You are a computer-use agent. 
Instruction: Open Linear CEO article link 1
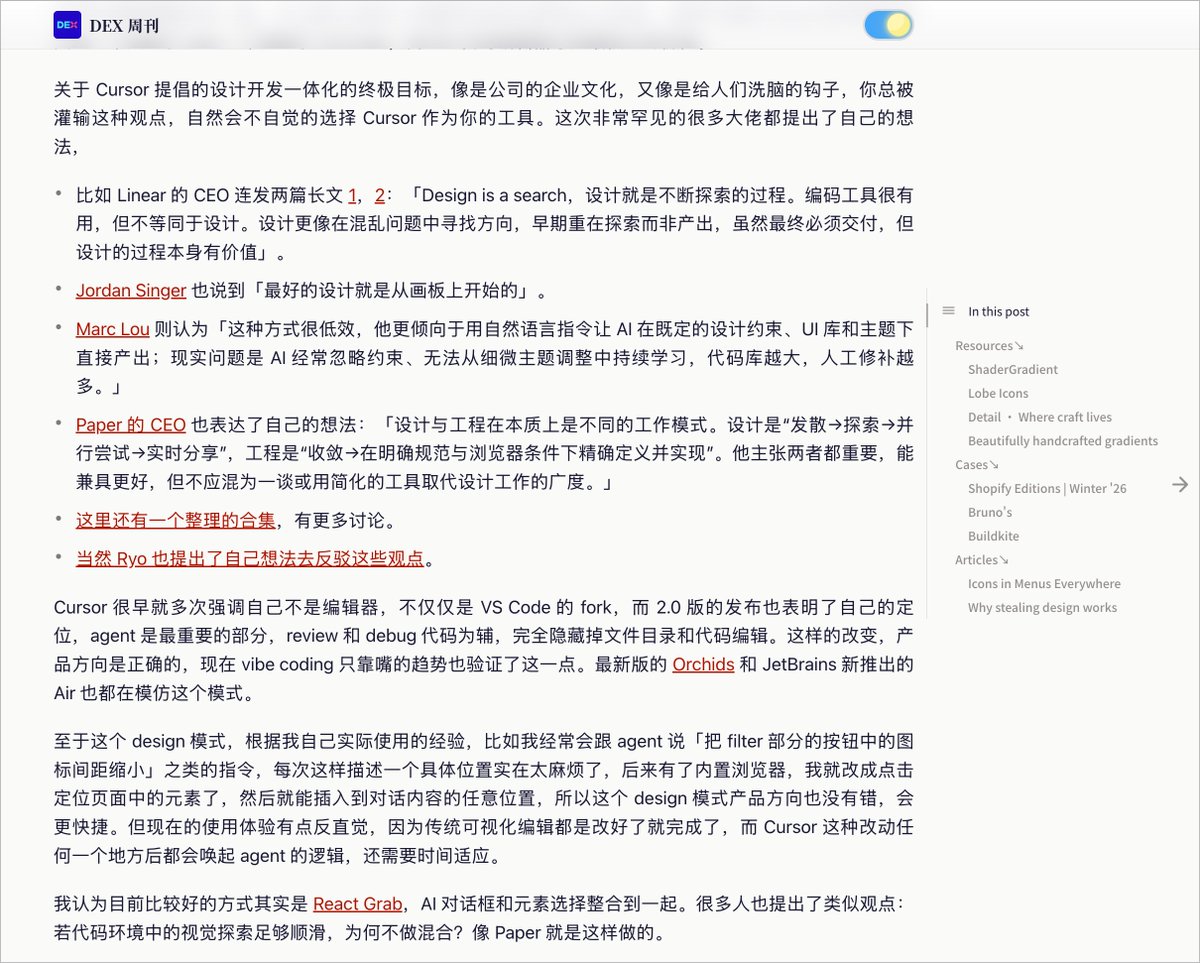(353, 196)
